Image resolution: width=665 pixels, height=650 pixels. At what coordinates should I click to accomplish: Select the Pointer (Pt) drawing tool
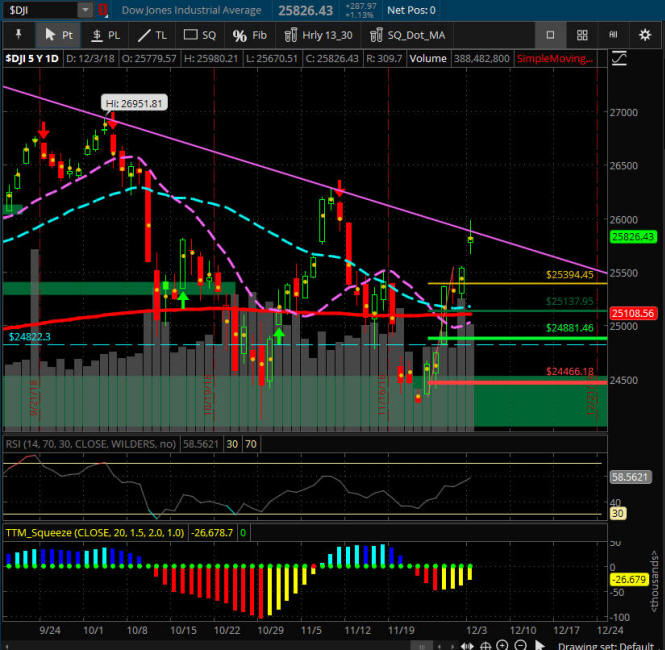58,35
